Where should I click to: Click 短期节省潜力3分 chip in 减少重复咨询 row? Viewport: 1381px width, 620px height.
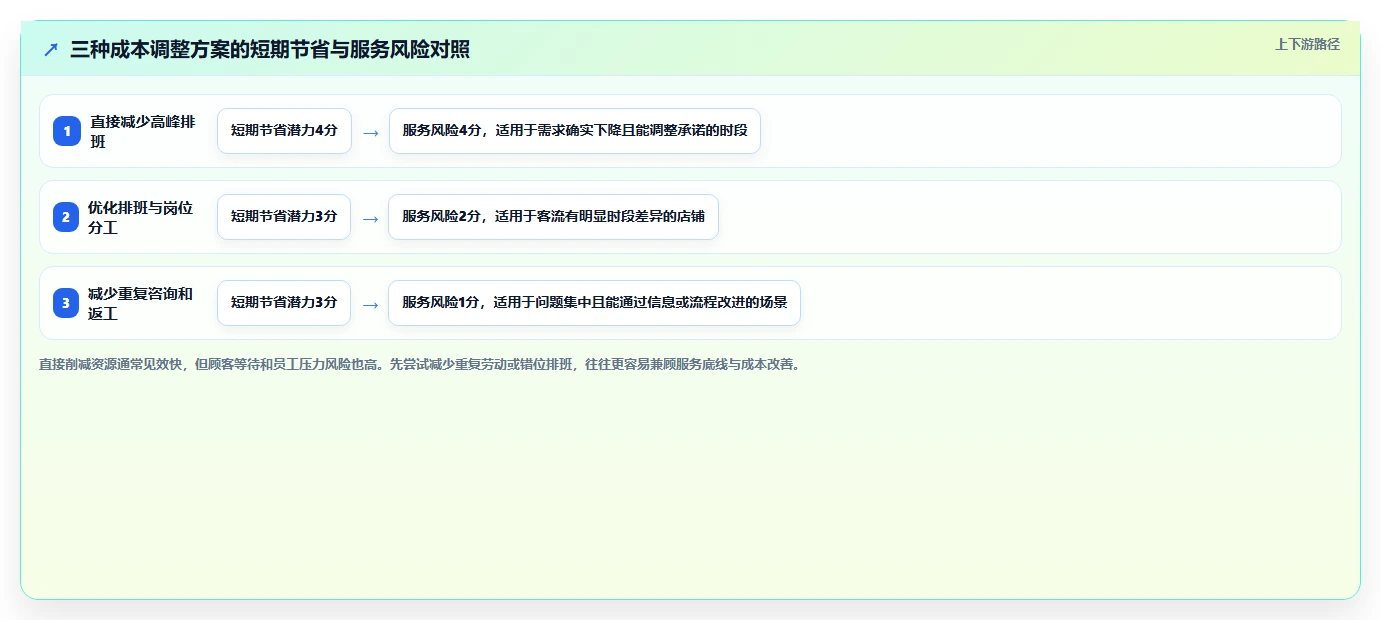[x=284, y=303]
